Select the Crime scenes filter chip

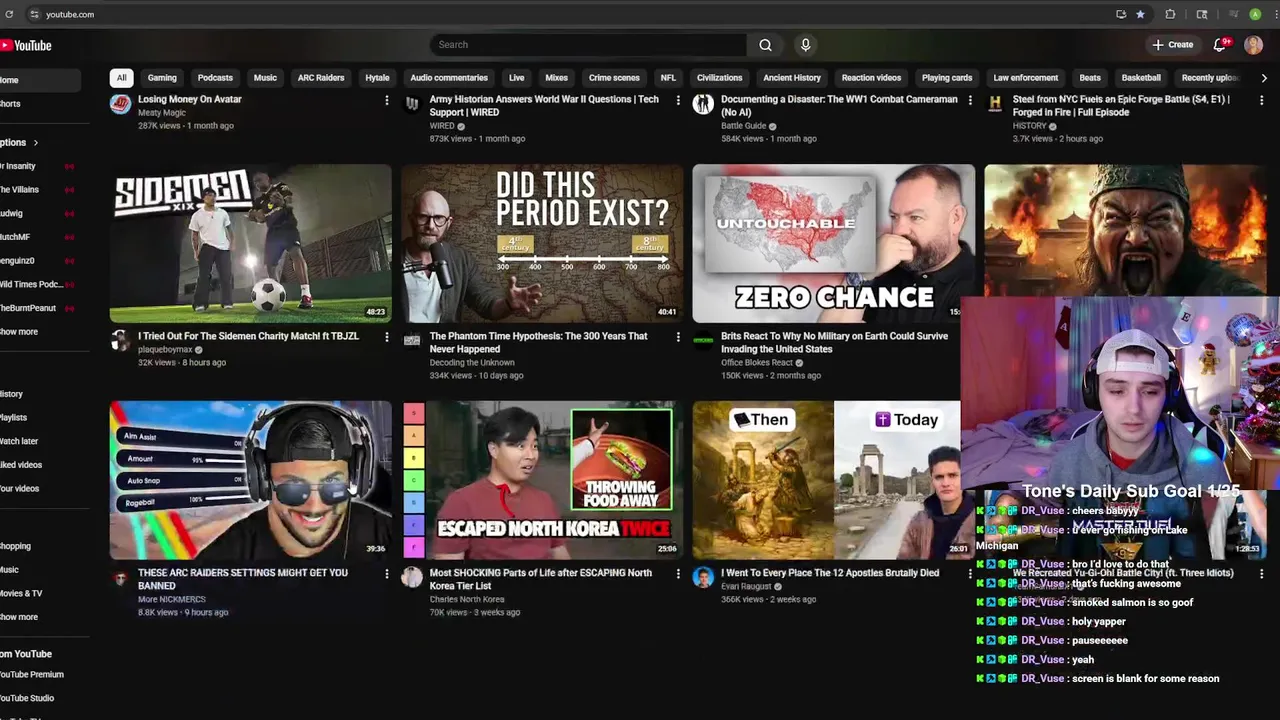tap(614, 78)
